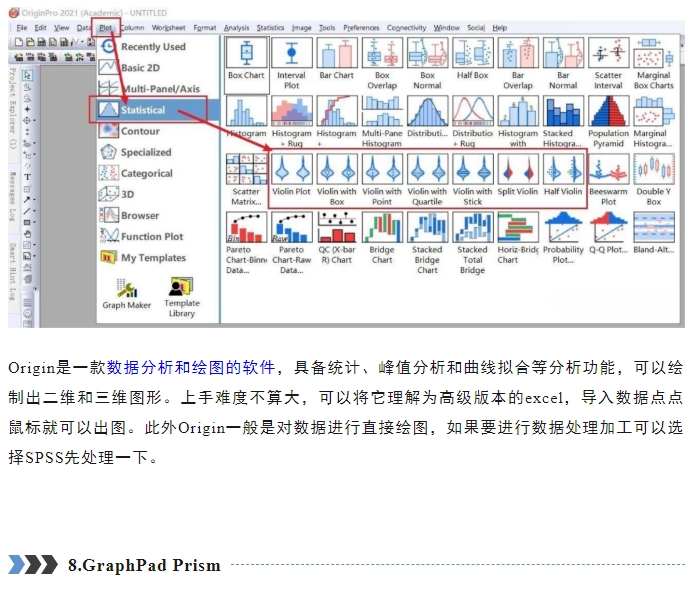Follow the 数据分析和绘图的软件 link
Screen dimensions: 694x596
pos(191,367)
